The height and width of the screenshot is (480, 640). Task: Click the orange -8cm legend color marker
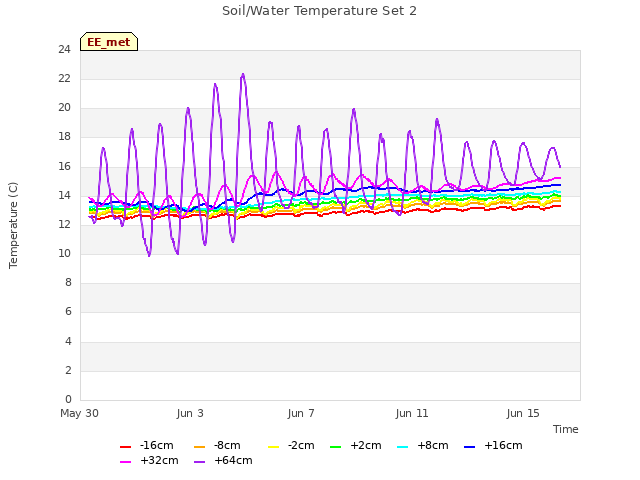click(x=200, y=447)
